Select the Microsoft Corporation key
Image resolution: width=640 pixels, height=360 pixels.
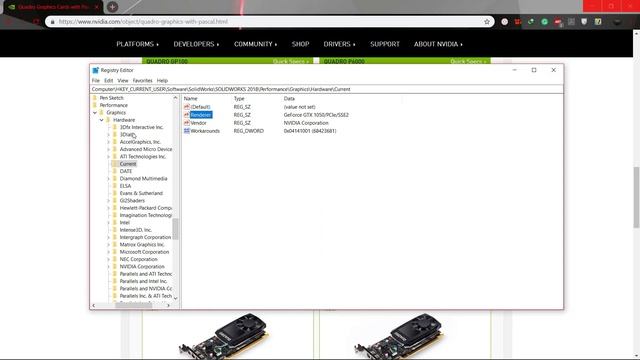coord(144,252)
